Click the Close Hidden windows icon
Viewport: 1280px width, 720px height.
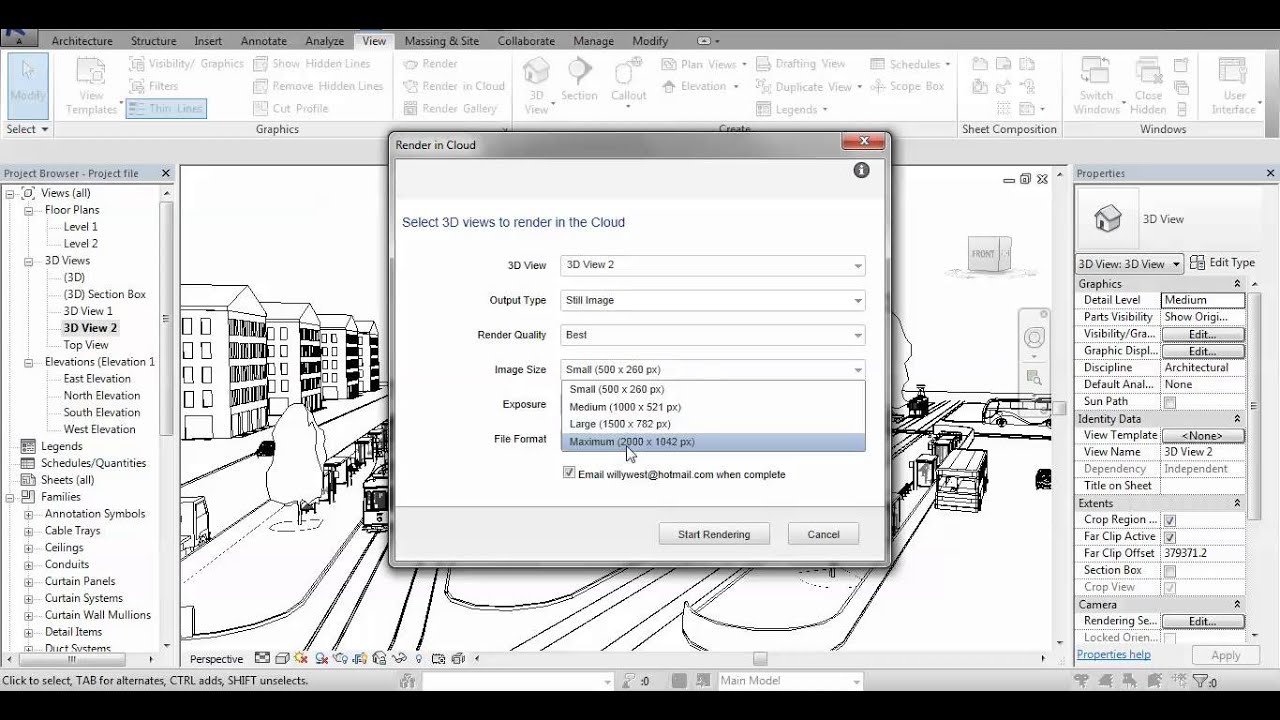(1148, 86)
